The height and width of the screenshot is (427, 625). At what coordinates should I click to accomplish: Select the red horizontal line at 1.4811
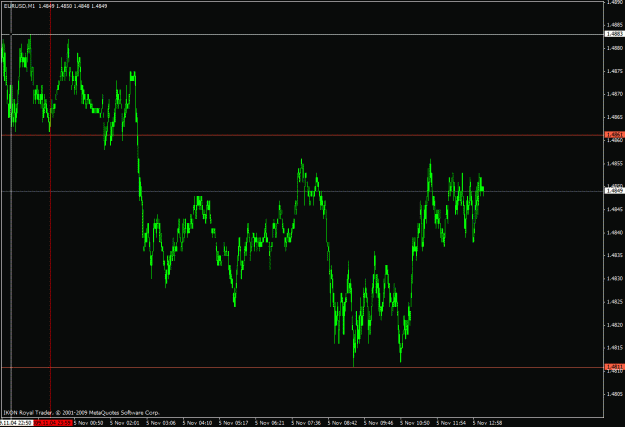pyautogui.click(x=303, y=367)
